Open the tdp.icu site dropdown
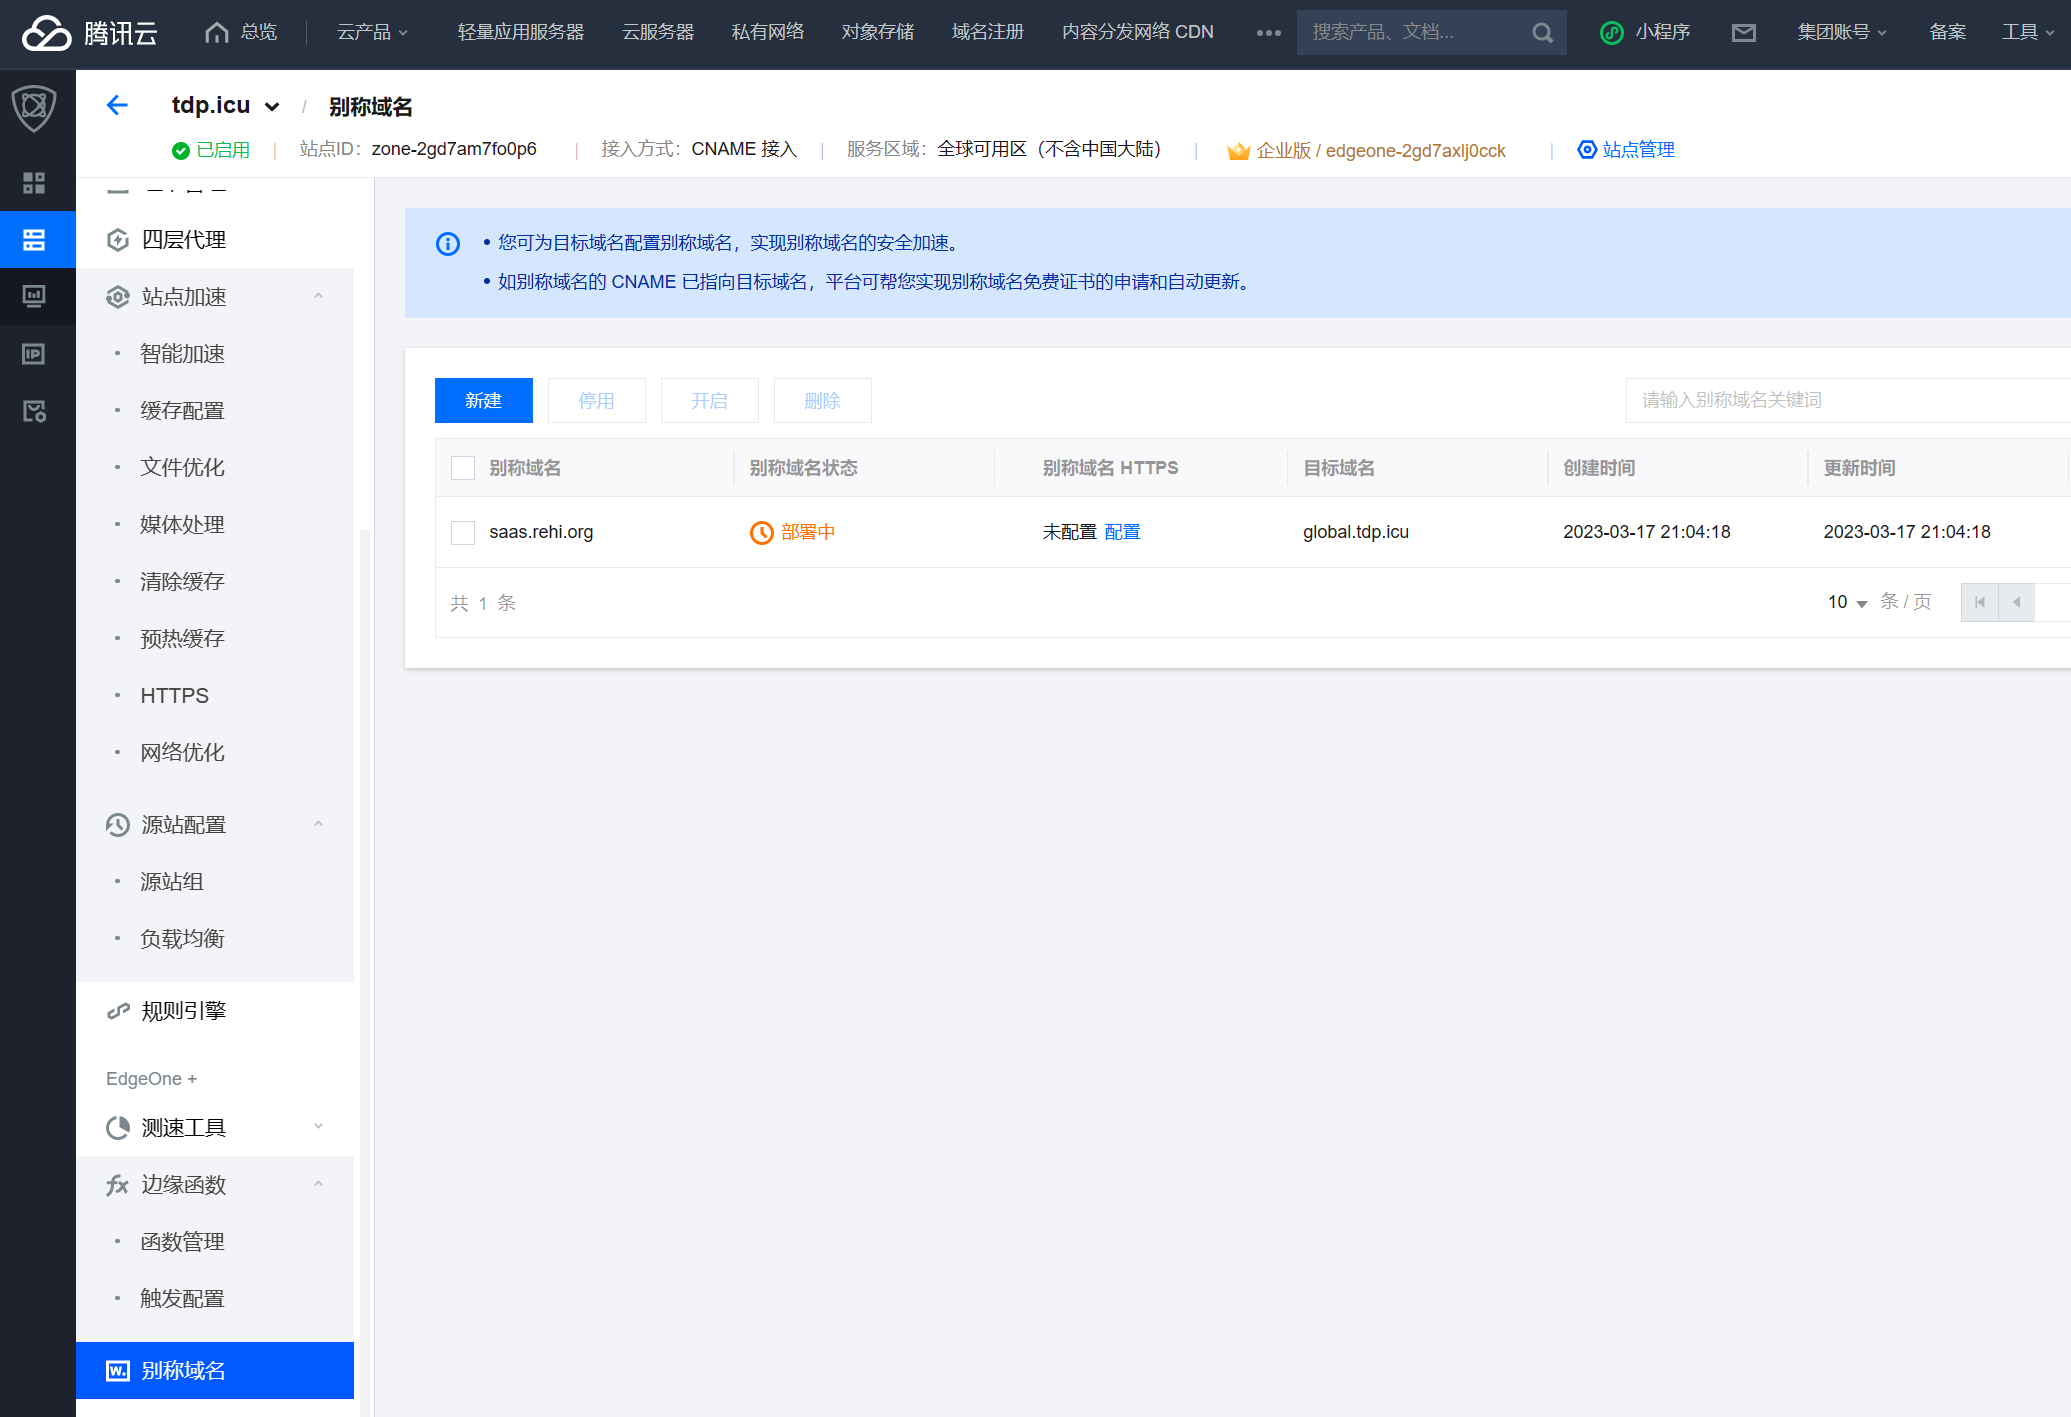This screenshot has width=2071, height=1417. pos(272,107)
